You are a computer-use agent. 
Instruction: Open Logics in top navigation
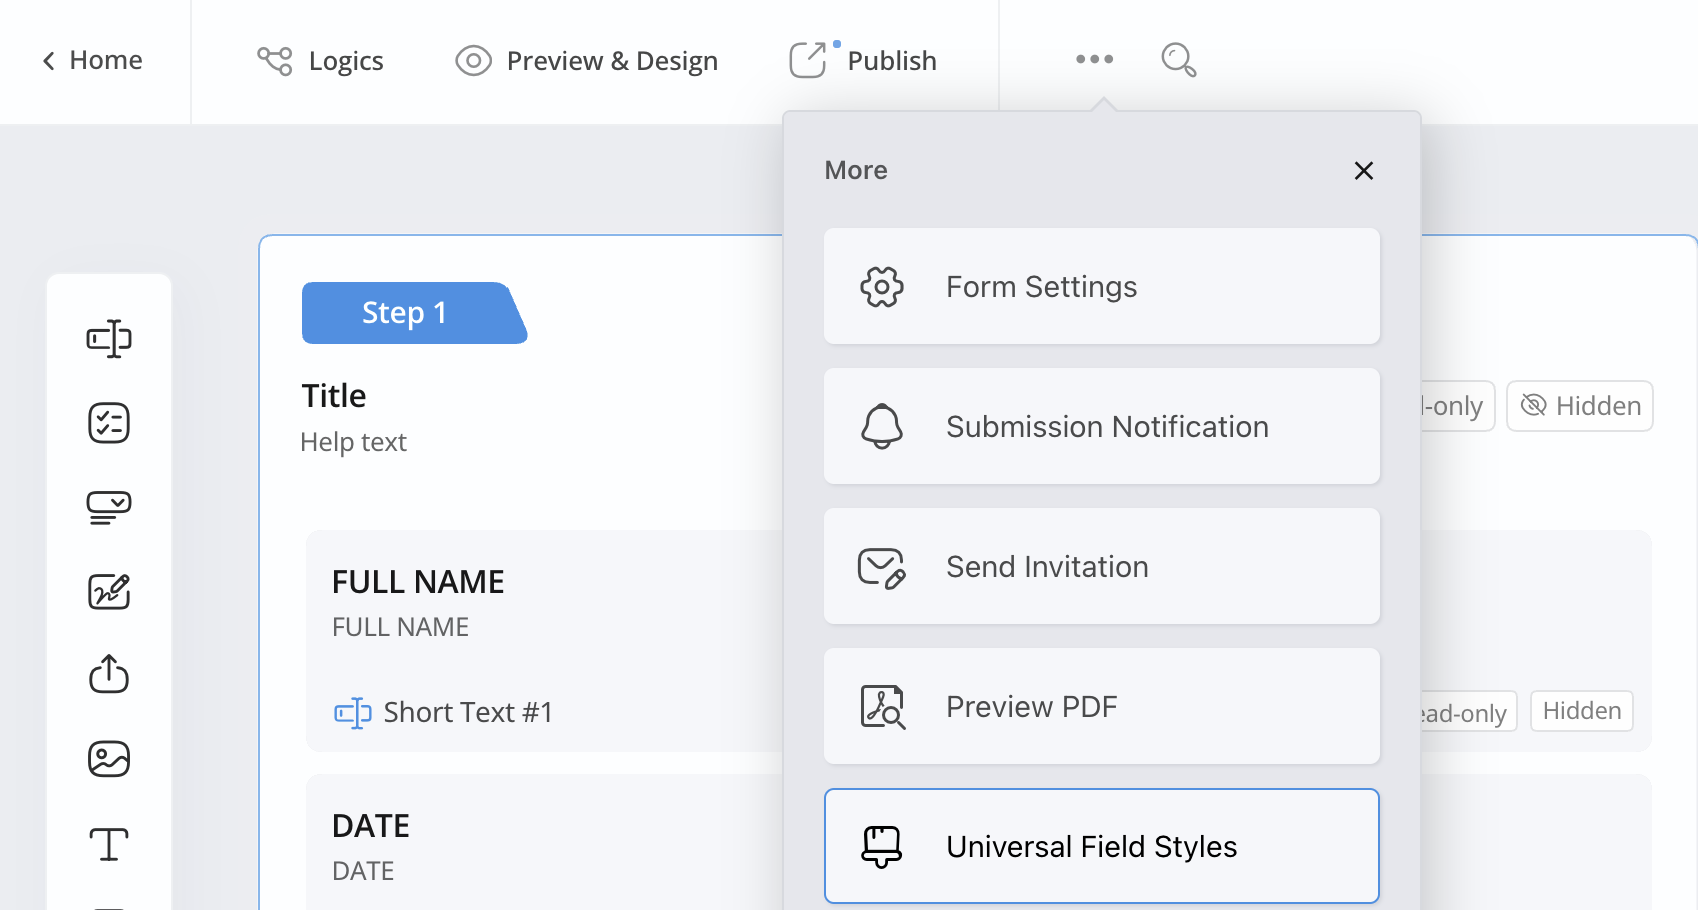click(x=320, y=61)
